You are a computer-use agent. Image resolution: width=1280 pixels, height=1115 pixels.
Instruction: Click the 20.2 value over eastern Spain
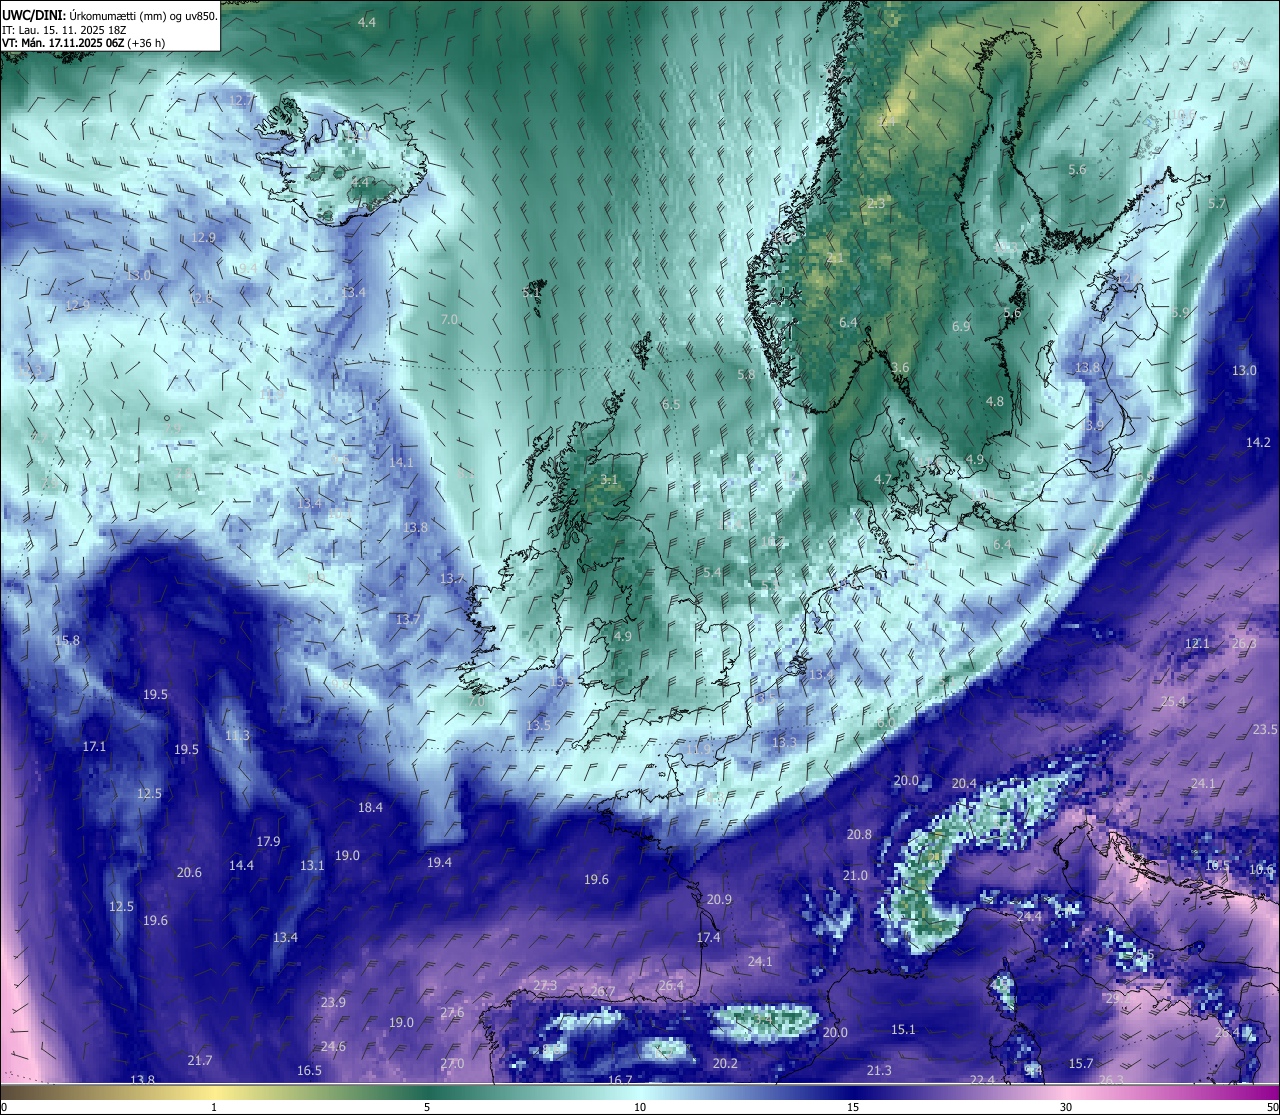[x=725, y=1063]
